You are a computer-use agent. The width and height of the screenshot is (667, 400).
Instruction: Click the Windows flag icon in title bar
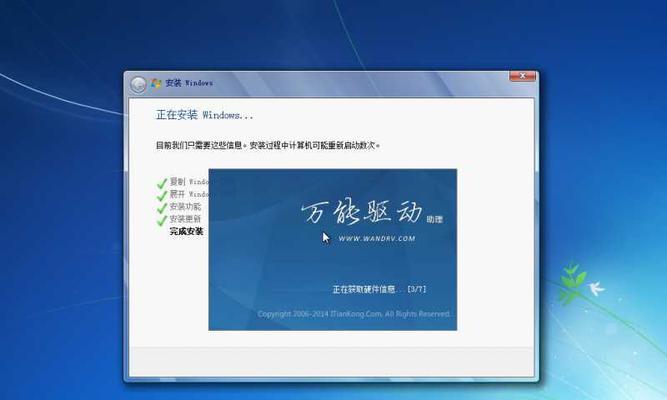[x=156, y=83]
